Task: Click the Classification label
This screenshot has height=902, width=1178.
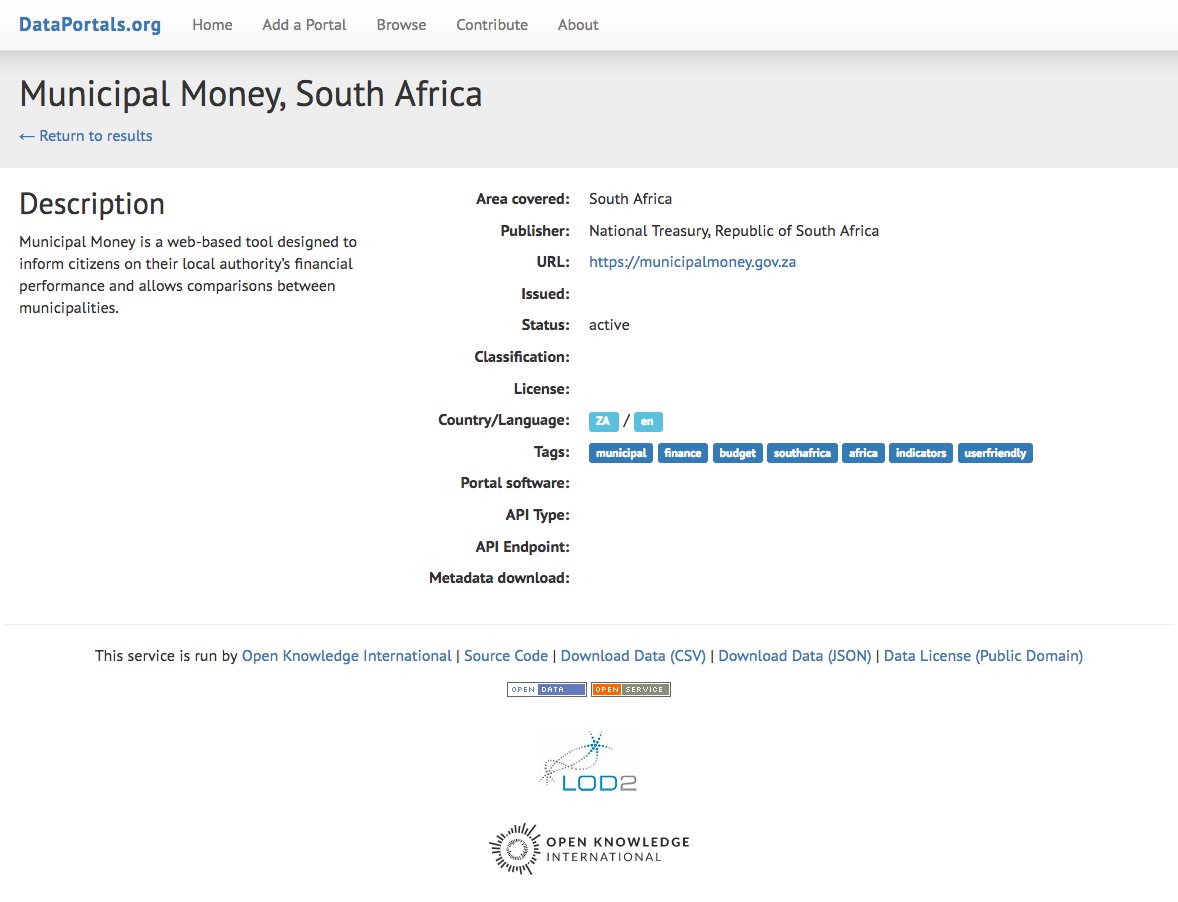Action: tap(521, 357)
